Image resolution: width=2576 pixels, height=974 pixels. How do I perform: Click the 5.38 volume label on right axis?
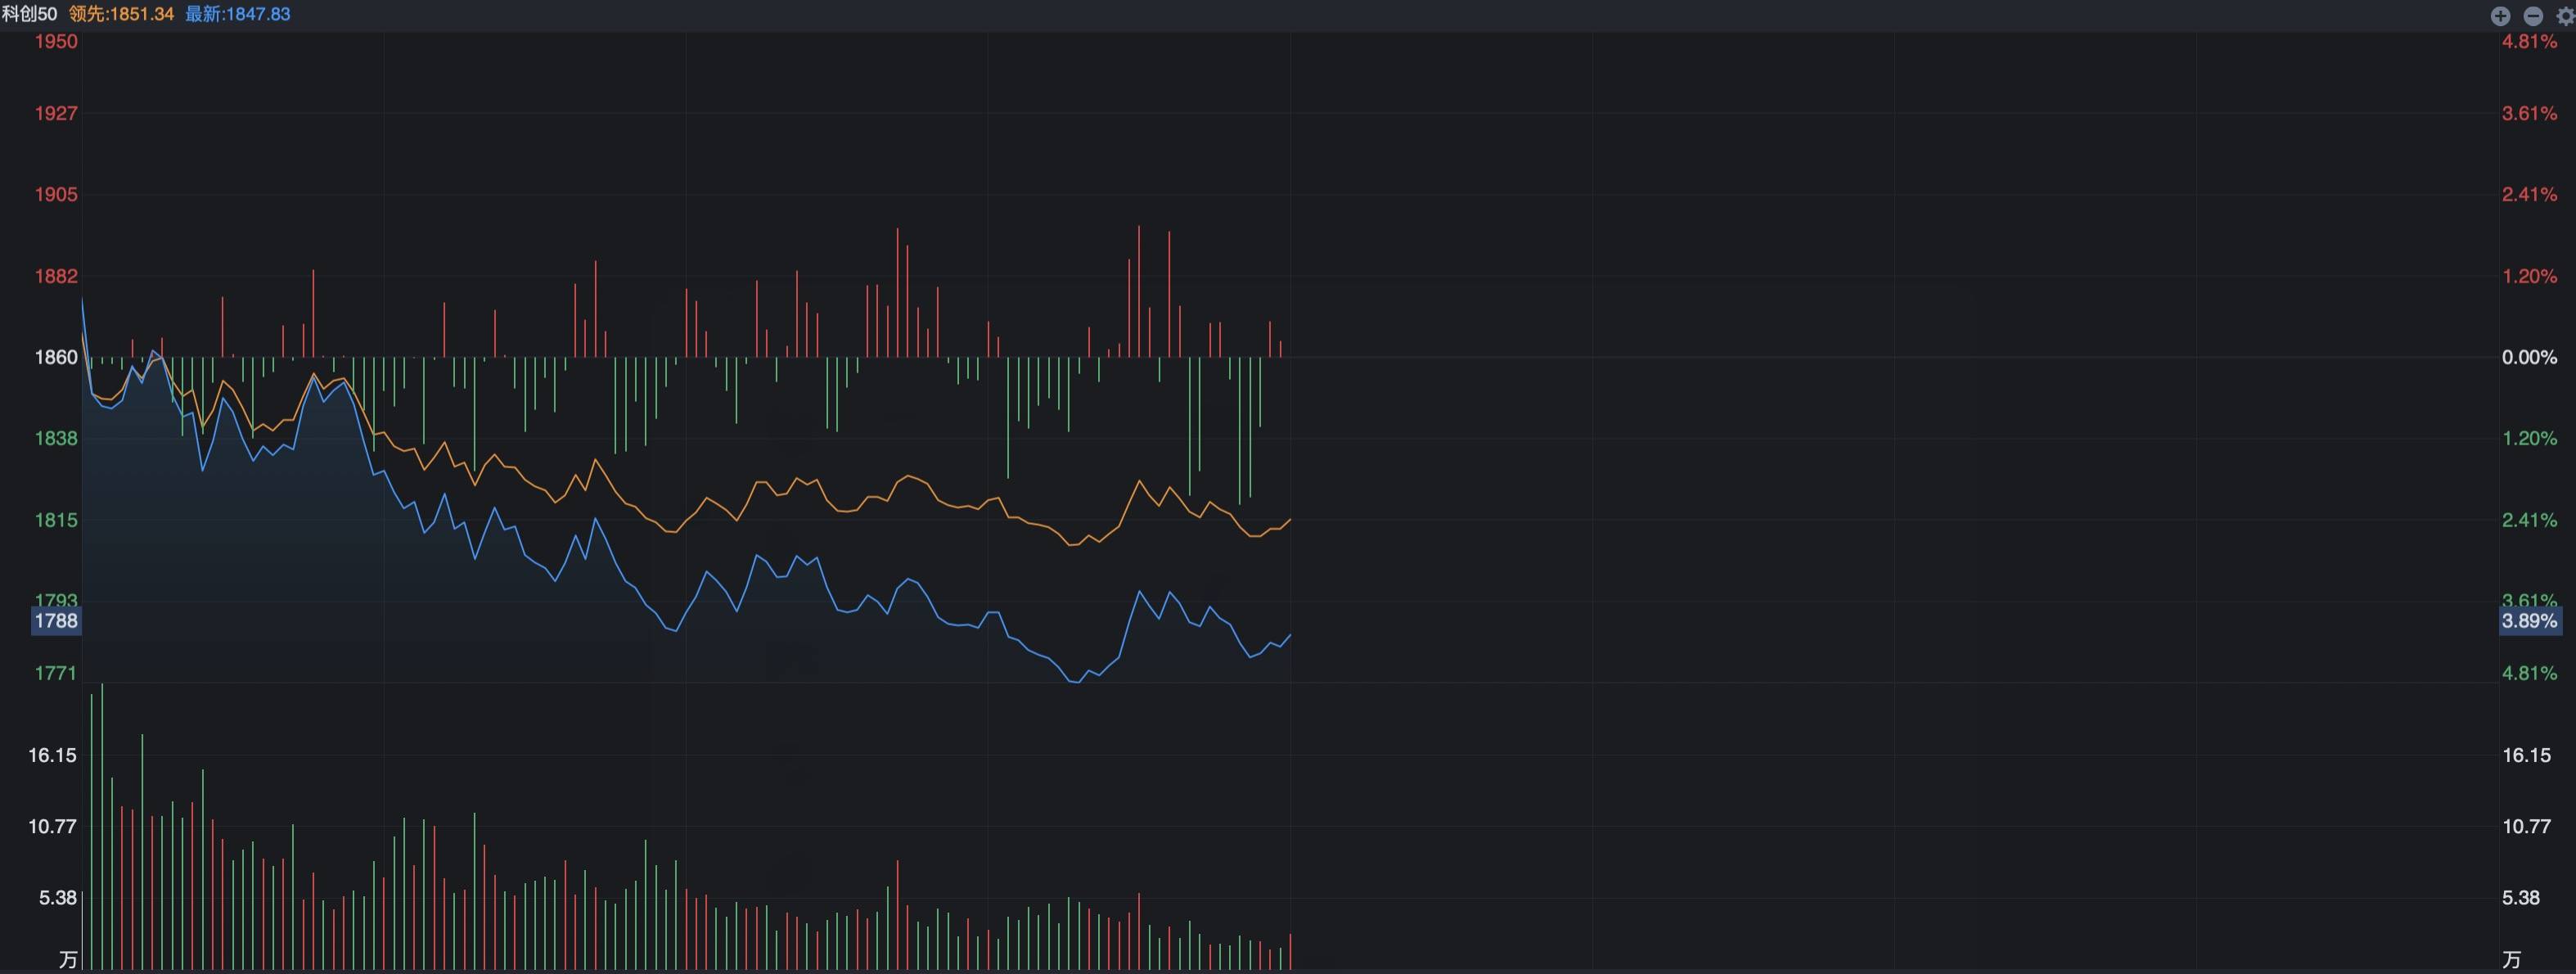pos(2521,898)
